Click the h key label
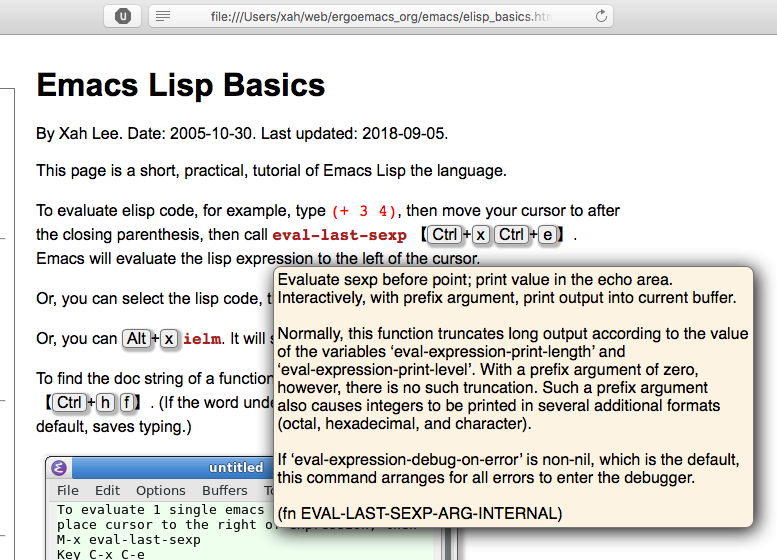The image size is (777, 560). pos(106,402)
